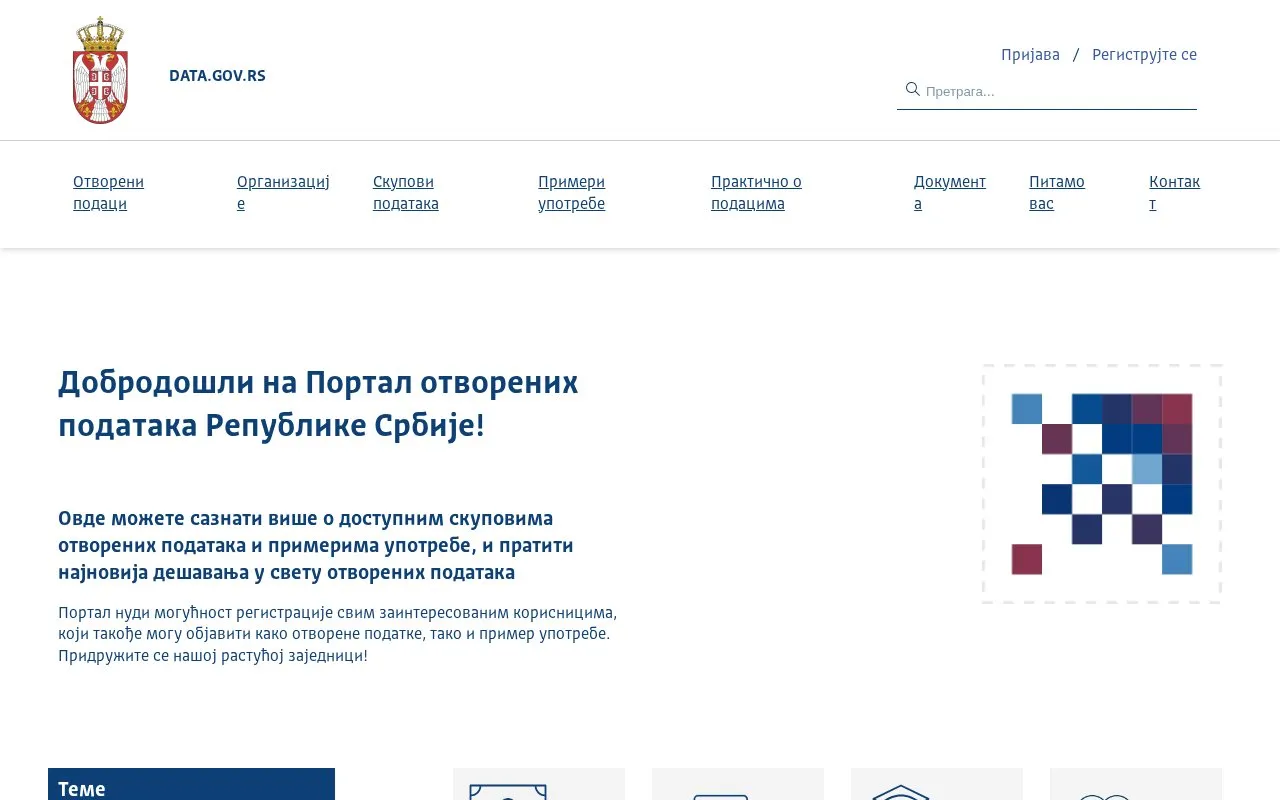Viewport: 1280px width, 800px height.
Task: Open the Региструјте се registration link
Action: pyautogui.click(x=1144, y=54)
